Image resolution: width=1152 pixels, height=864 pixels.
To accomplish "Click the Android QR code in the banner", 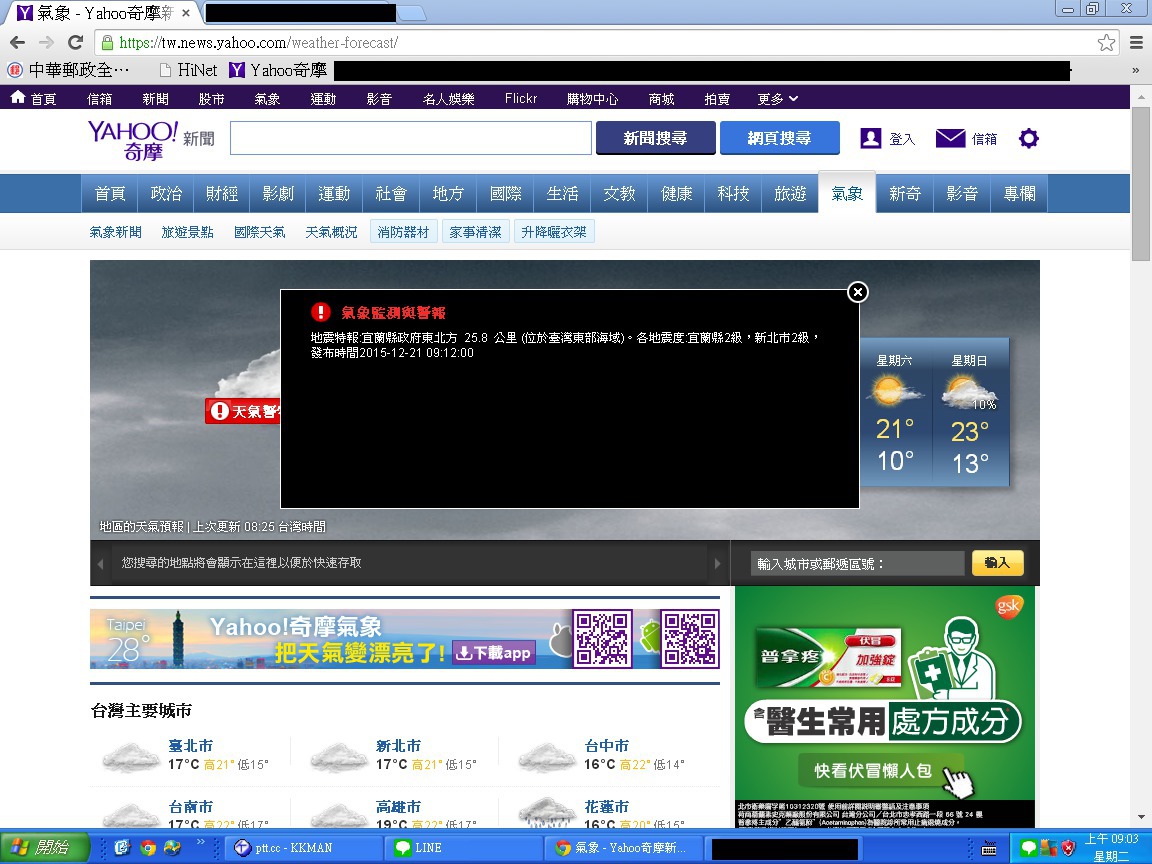I will [690, 638].
